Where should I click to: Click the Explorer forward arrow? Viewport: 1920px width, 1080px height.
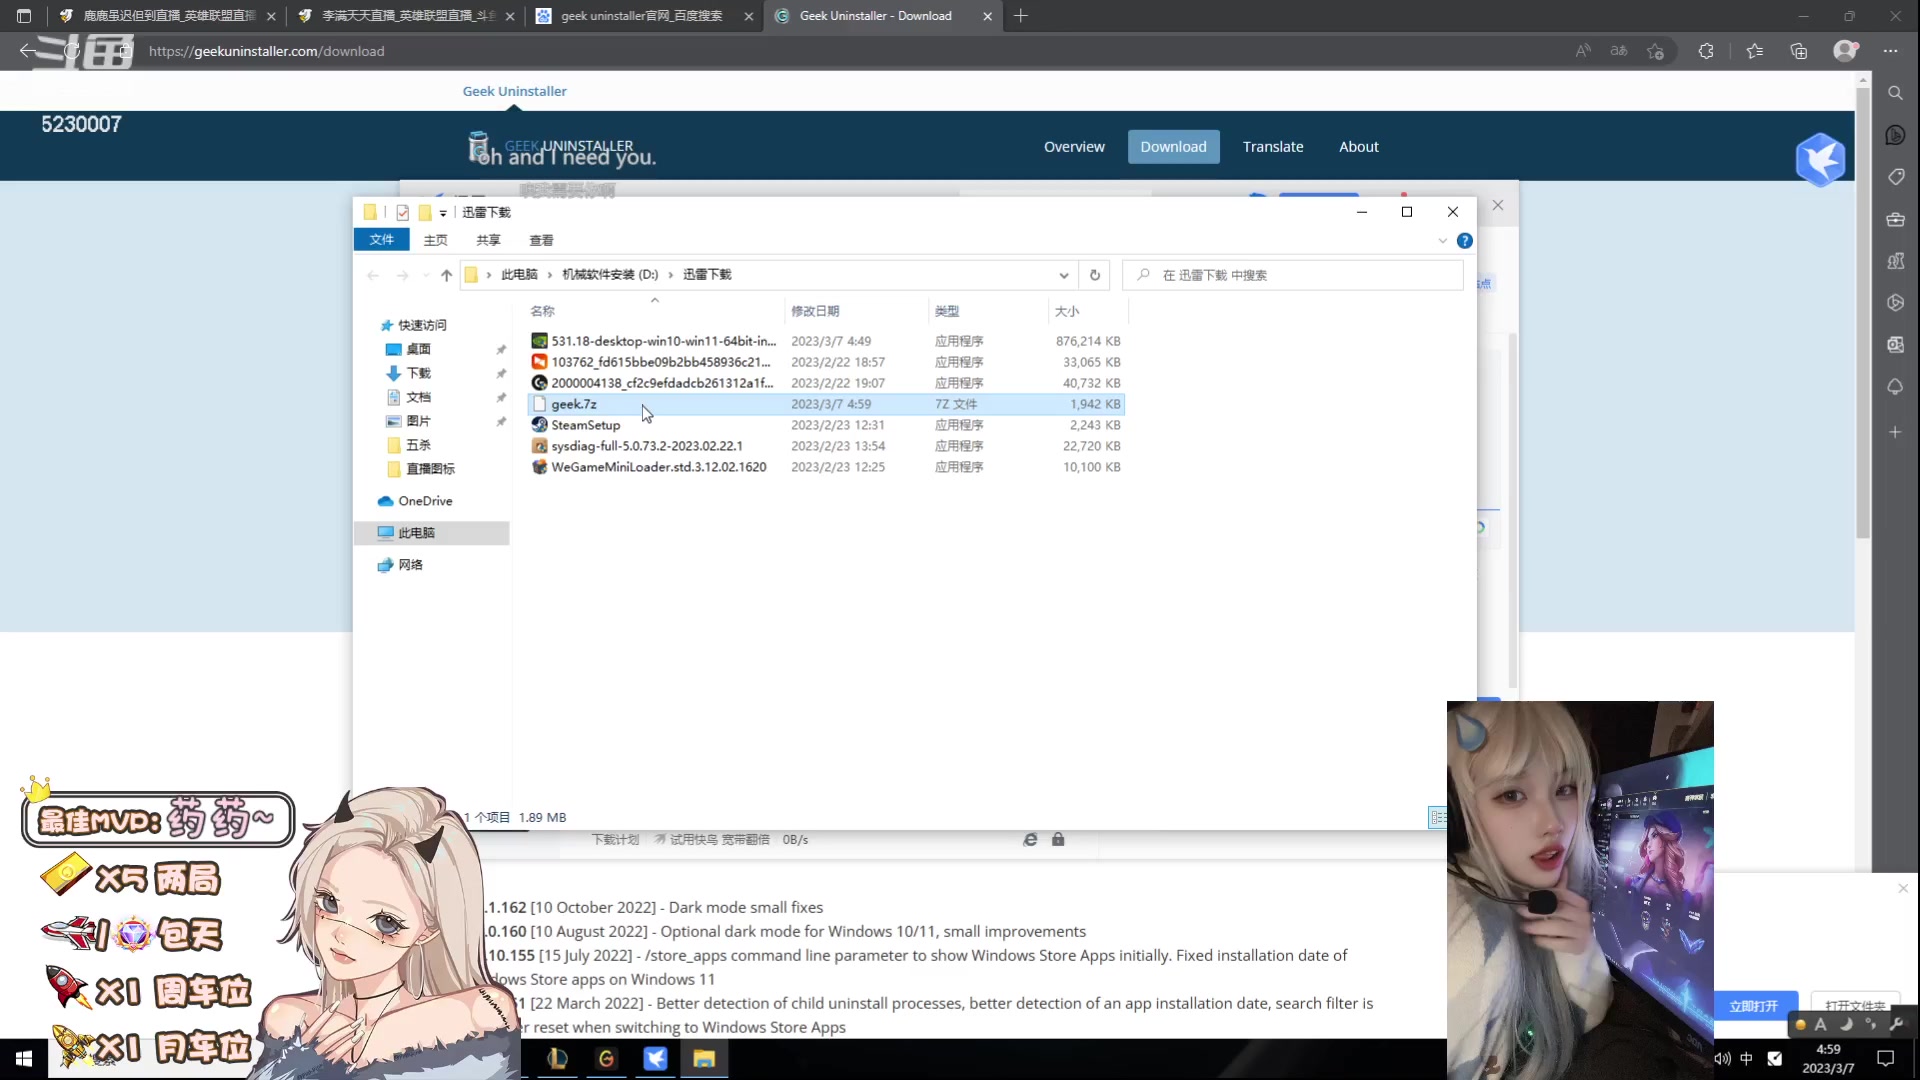point(402,275)
